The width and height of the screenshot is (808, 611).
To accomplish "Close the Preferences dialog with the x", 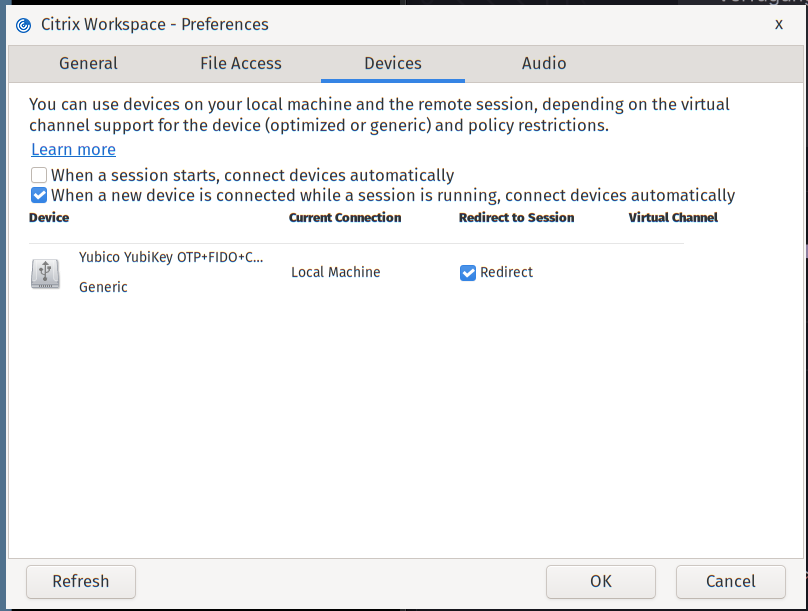I will pos(779,24).
